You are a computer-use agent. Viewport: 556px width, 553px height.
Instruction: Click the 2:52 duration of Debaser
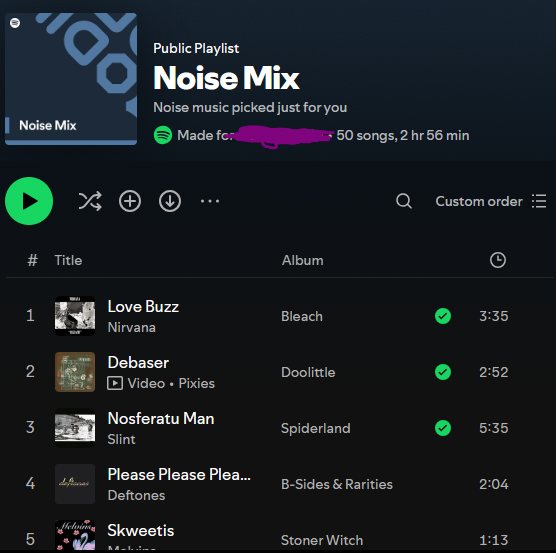pyautogui.click(x=494, y=372)
